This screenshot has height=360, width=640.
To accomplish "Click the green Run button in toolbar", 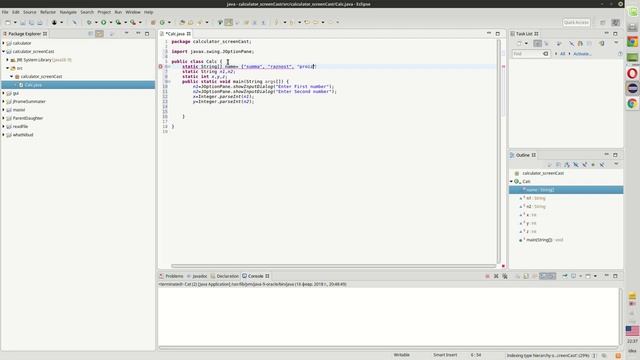I will (104, 22).
